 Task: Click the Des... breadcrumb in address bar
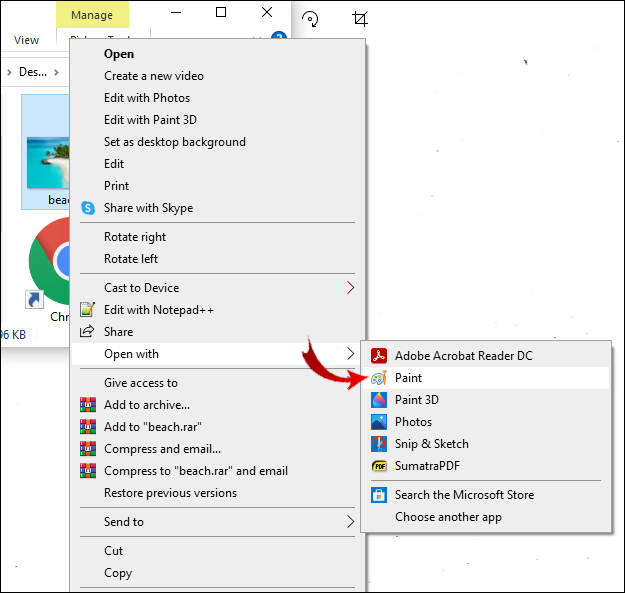[33, 72]
